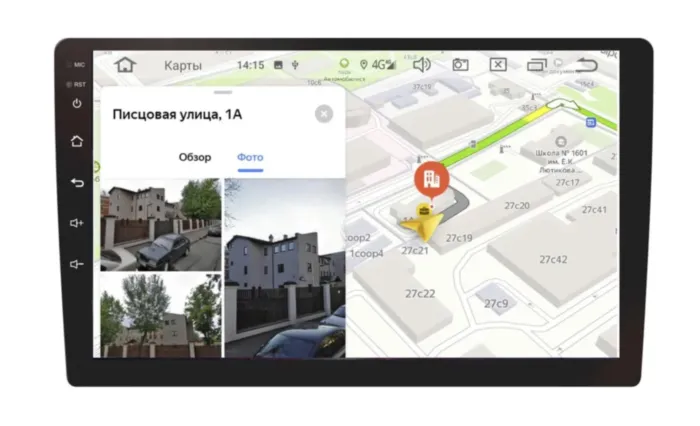Tap the boxed X close-app icon
Viewport: 700px width, 426px height.
[498, 65]
